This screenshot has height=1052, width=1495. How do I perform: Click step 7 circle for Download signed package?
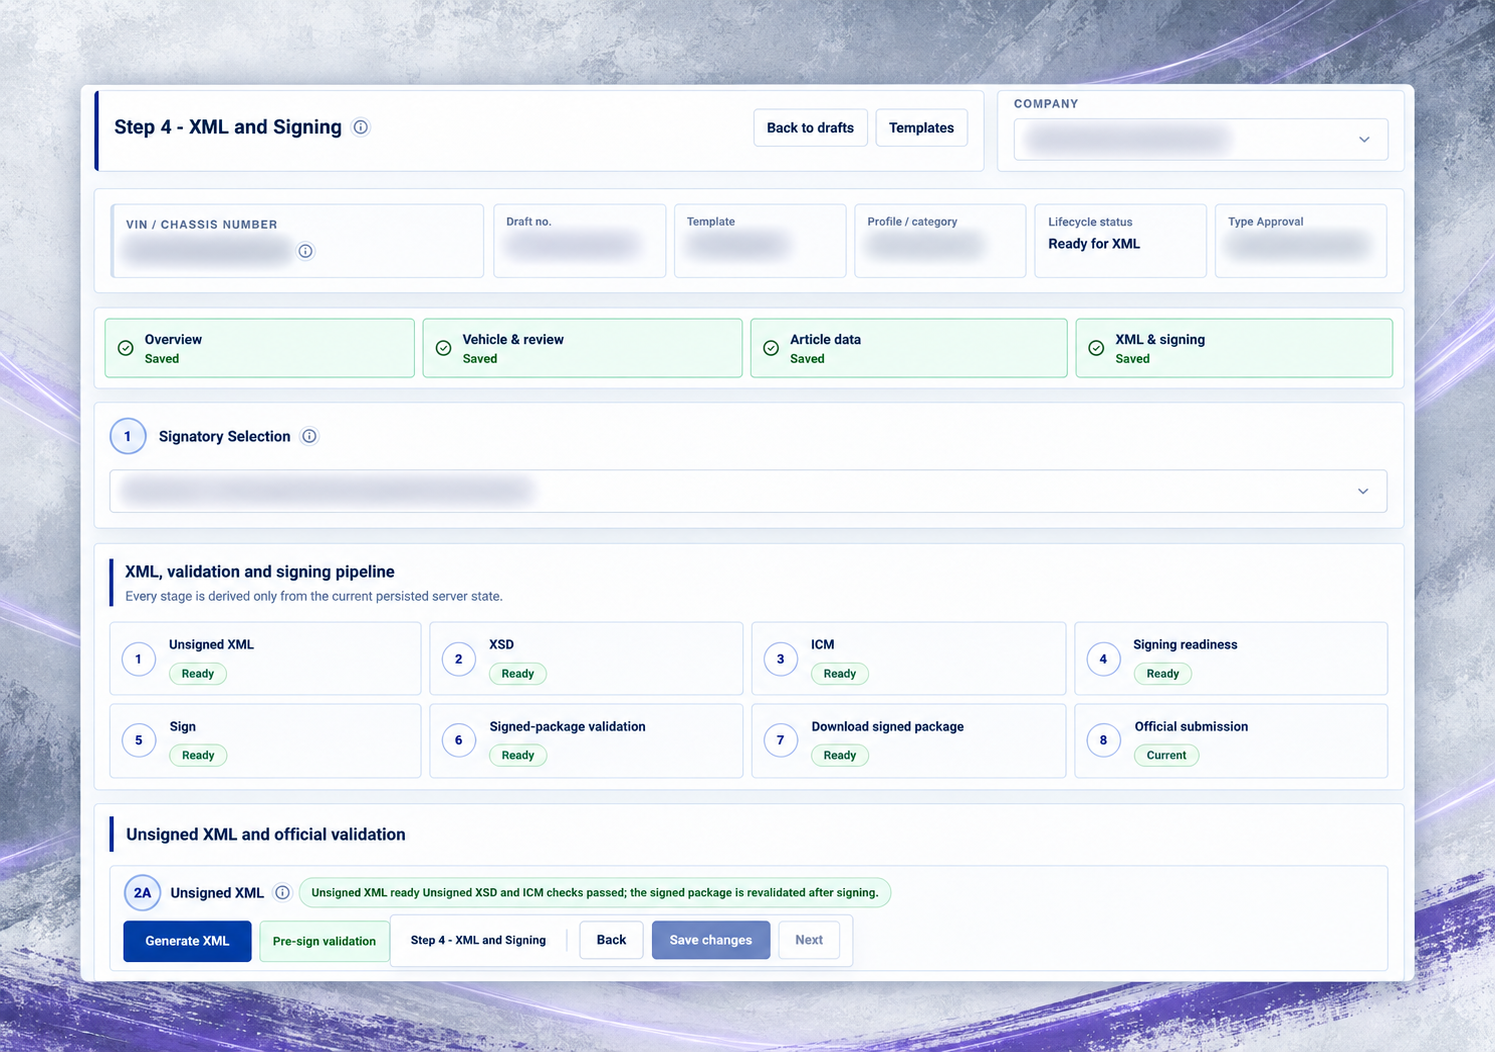[781, 740]
